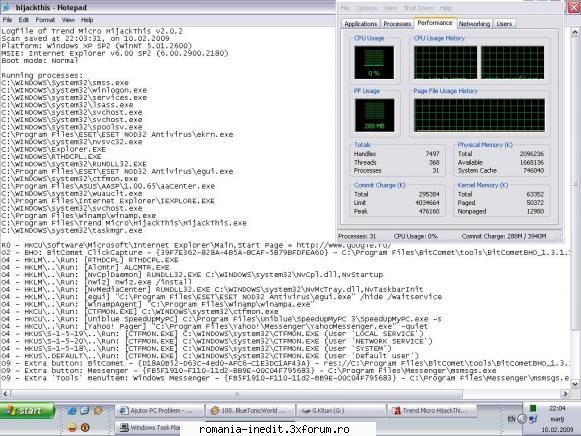Click the round orange bottom-row Quick Launch icon
Image resolution: width=581 pixels, height=436 pixels.
tap(85, 427)
